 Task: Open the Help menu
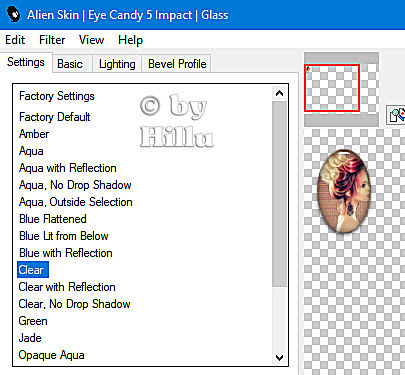pos(130,40)
